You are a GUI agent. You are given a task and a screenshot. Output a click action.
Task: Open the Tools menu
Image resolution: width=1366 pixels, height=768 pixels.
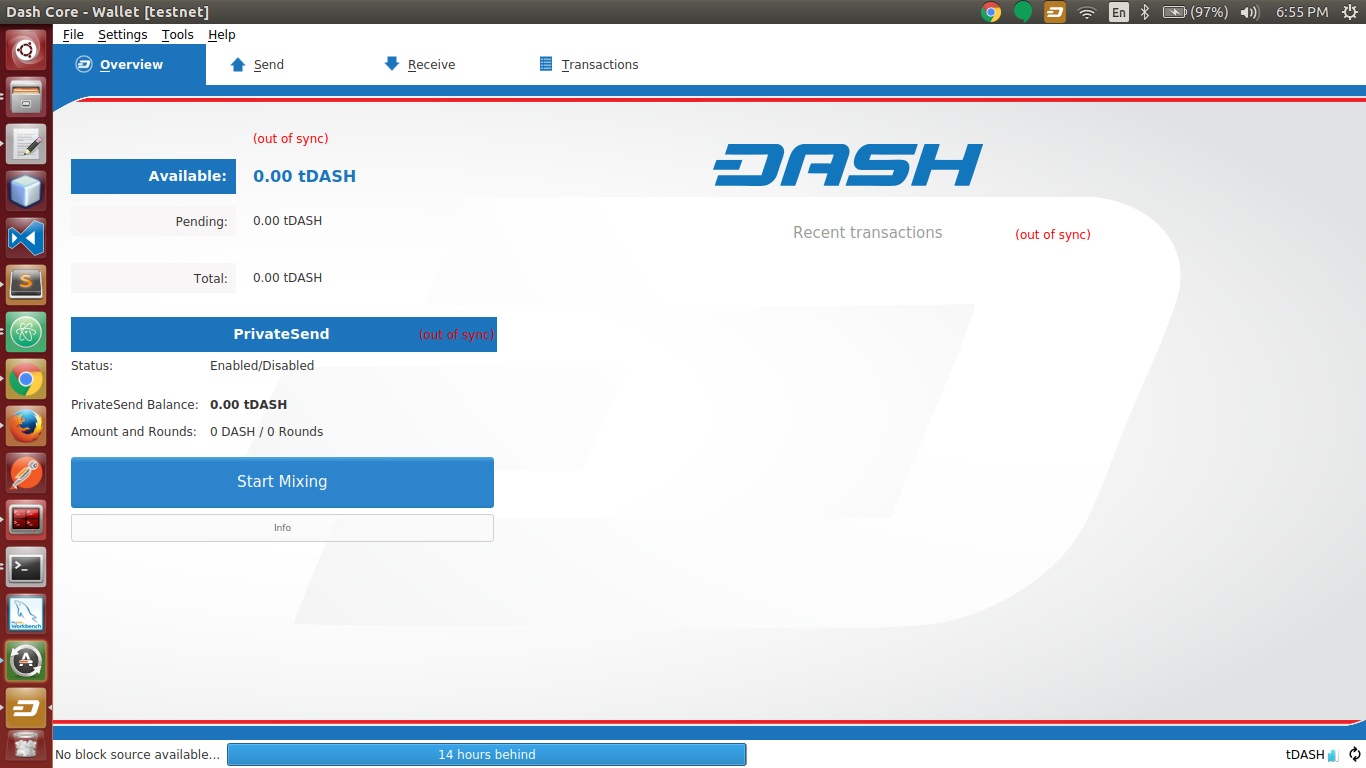tap(178, 34)
